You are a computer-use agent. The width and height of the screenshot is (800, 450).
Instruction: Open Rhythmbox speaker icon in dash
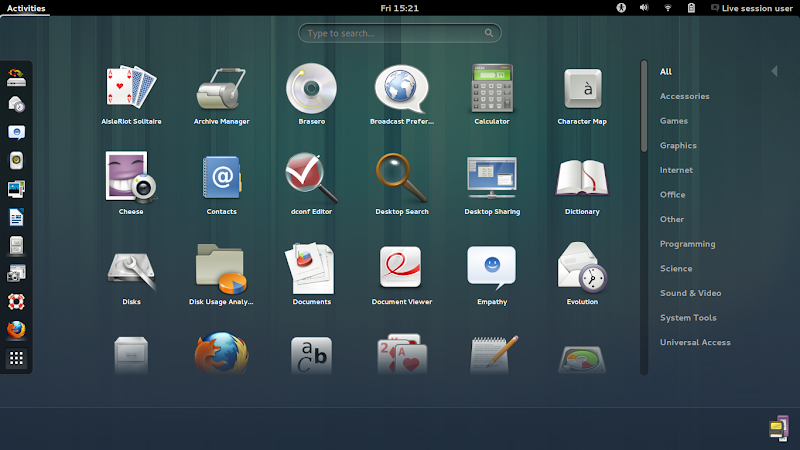pyautogui.click(x=16, y=161)
